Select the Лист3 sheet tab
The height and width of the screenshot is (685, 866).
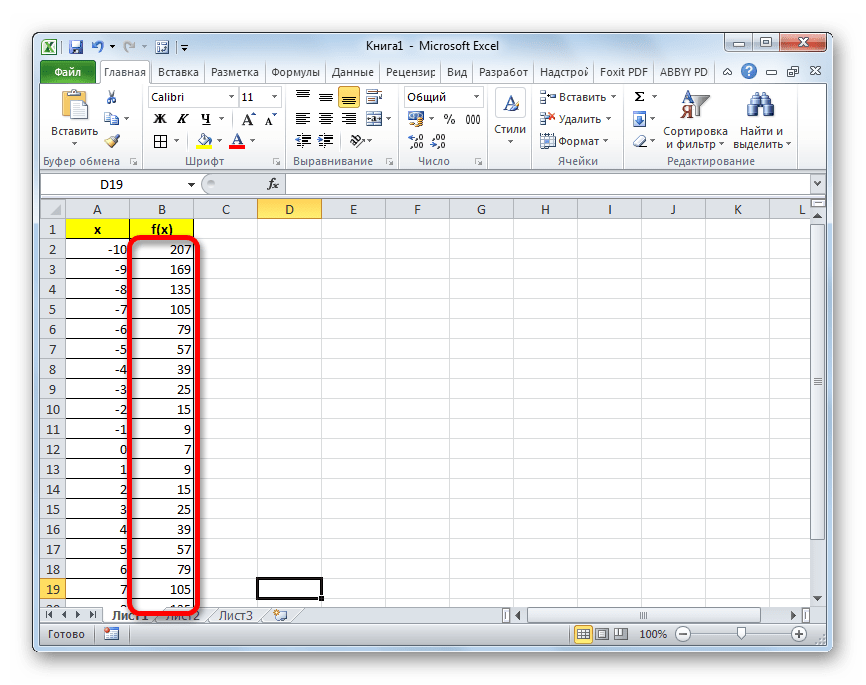click(236, 615)
